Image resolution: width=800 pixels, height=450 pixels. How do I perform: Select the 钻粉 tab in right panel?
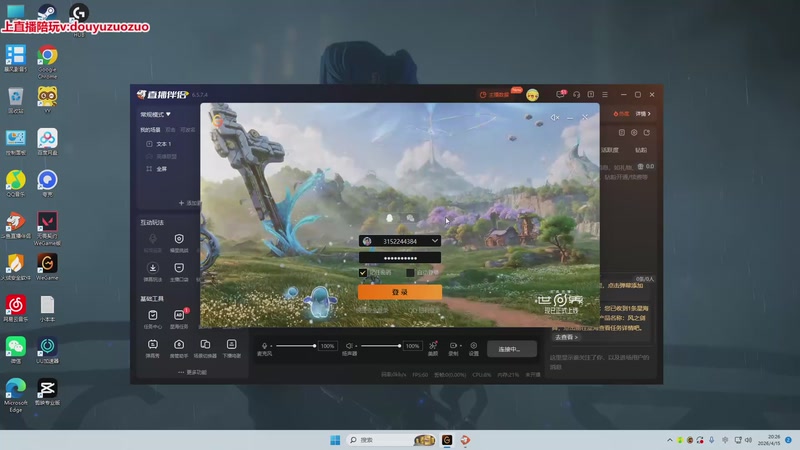(641, 150)
